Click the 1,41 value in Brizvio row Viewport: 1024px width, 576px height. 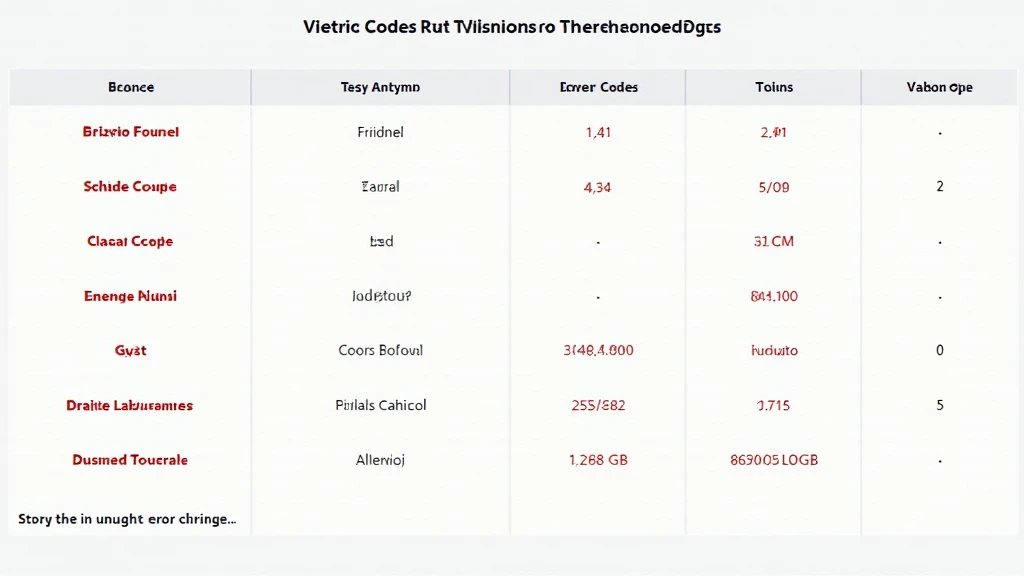(598, 132)
